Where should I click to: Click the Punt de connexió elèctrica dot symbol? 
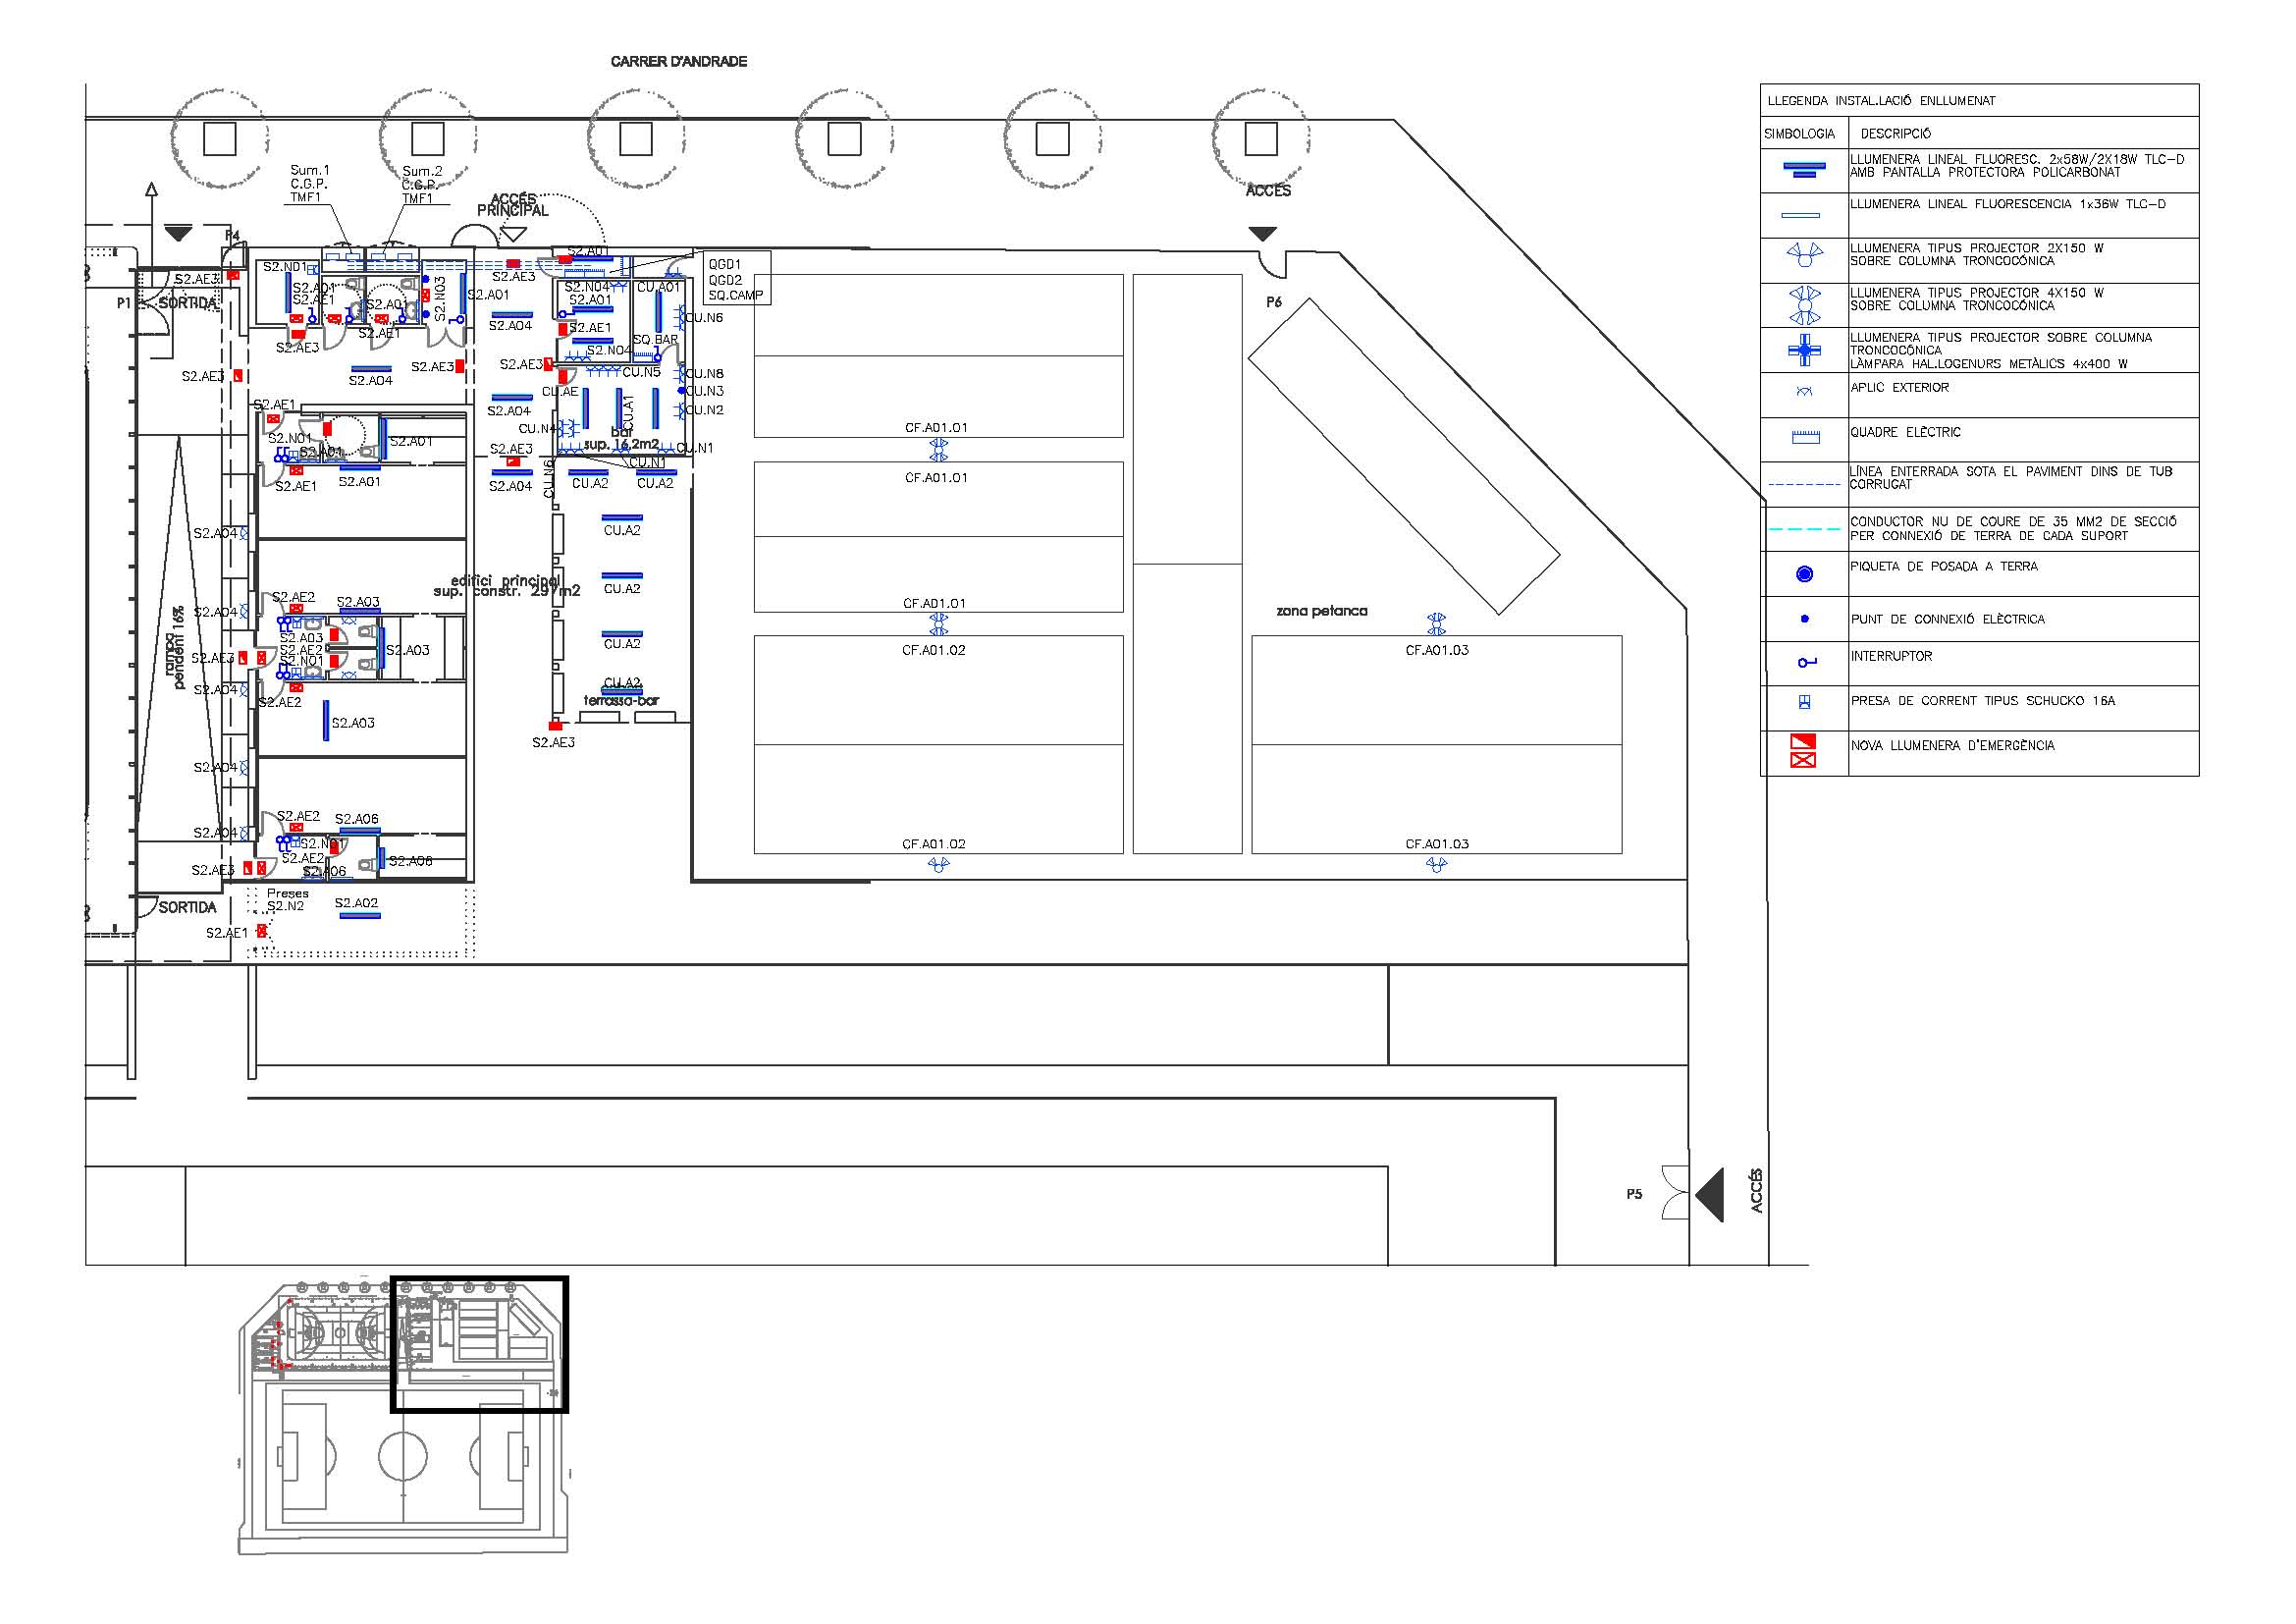pos(1804,619)
